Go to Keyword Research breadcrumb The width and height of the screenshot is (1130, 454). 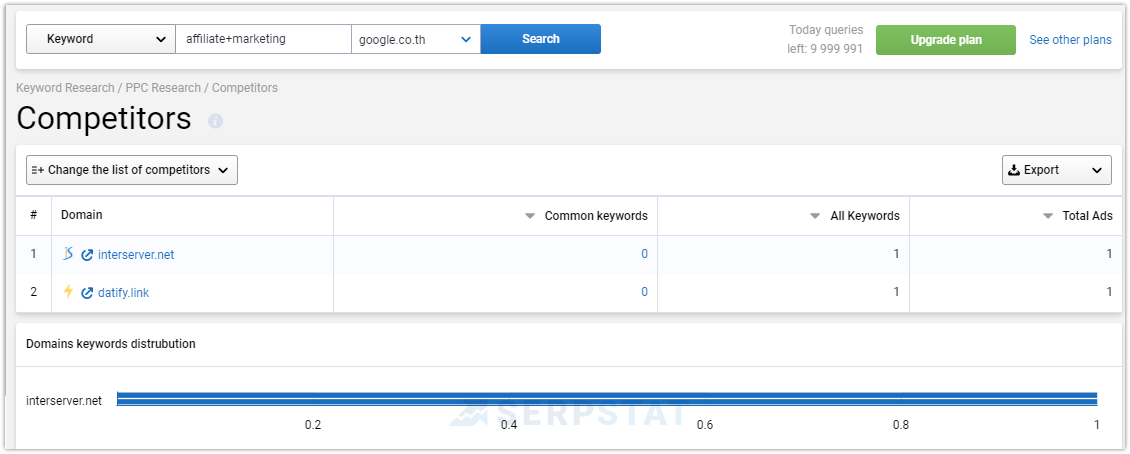[66, 88]
